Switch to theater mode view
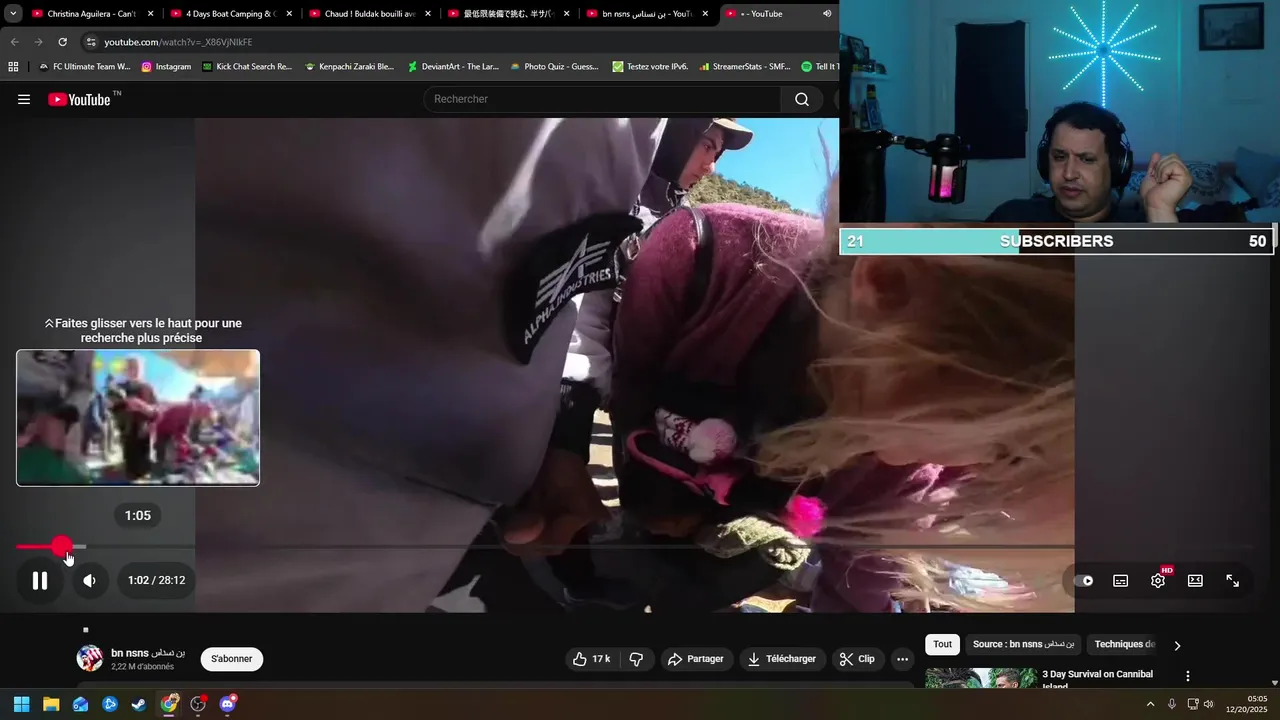The height and width of the screenshot is (720, 1280). pyautogui.click(x=1195, y=580)
